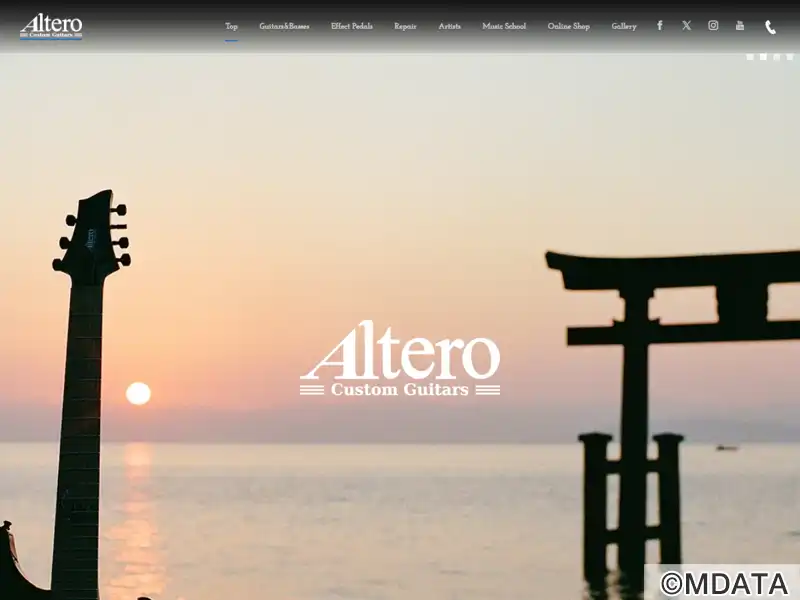Image resolution: width=800 pixels, height=600 pixels.
Task: Open the Music School link
Action: (x=503, y=26)
